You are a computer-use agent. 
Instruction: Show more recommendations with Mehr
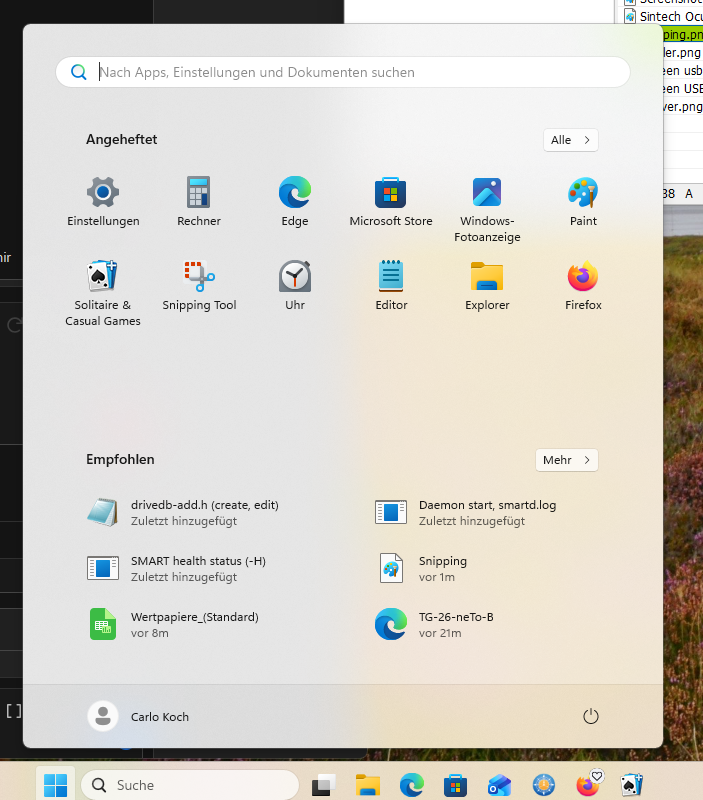point(567,460)
